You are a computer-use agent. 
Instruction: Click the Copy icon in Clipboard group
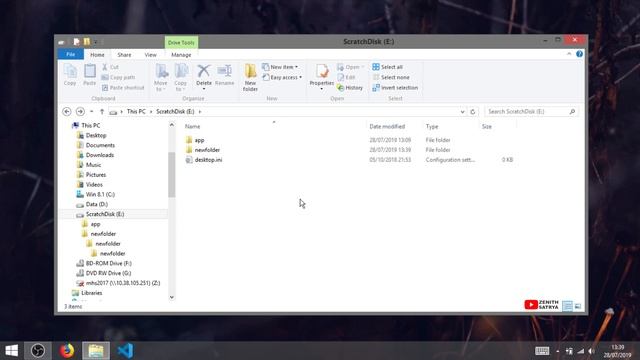click(70, 75)
